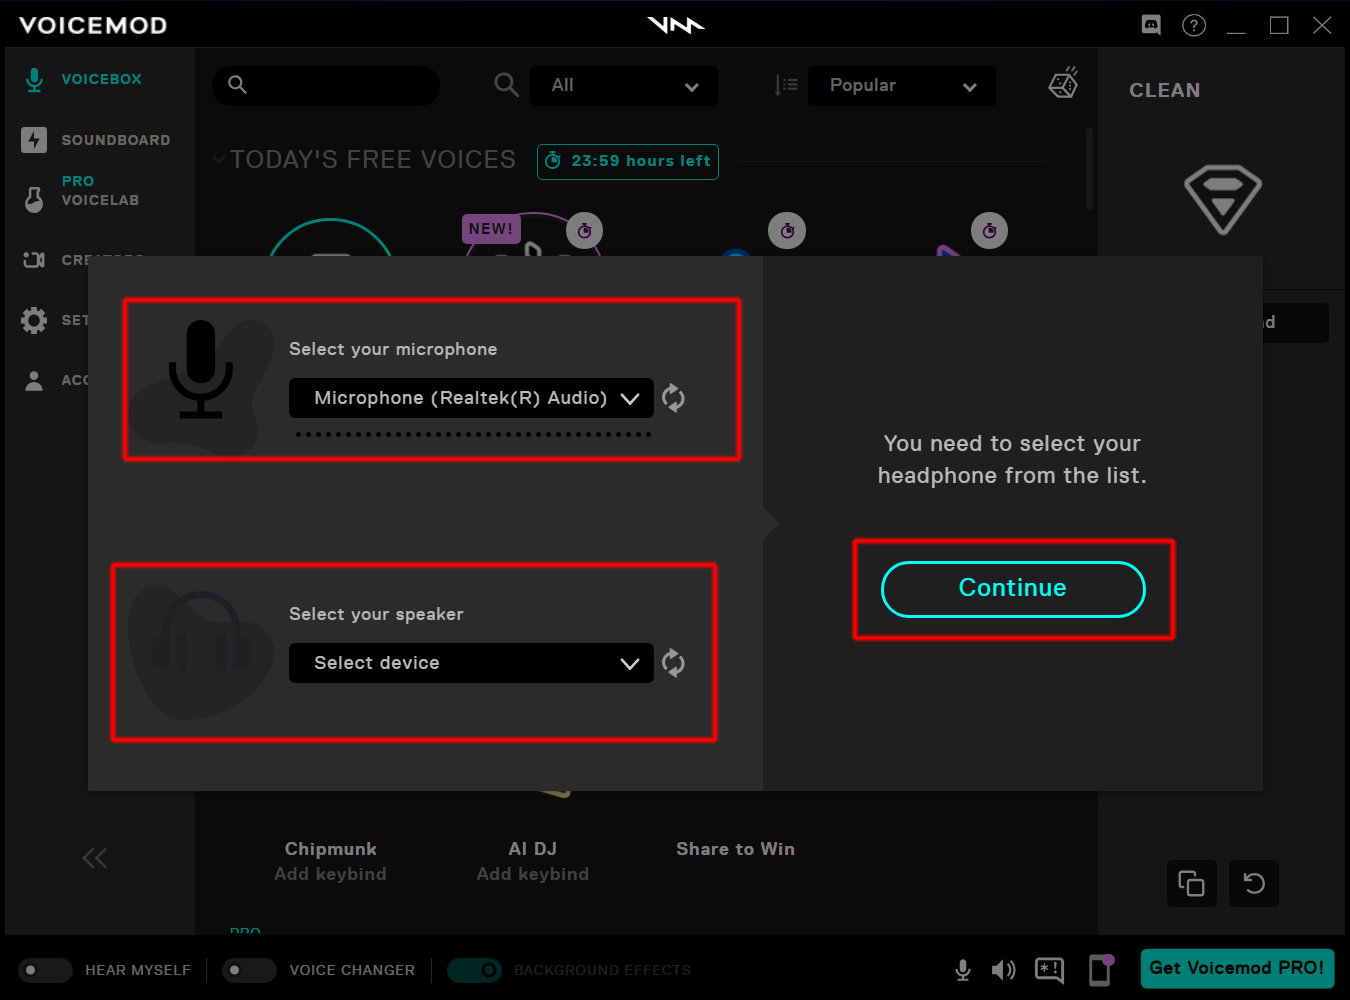Click the phone icon in the bottom bar

(x=1101, y=970)
